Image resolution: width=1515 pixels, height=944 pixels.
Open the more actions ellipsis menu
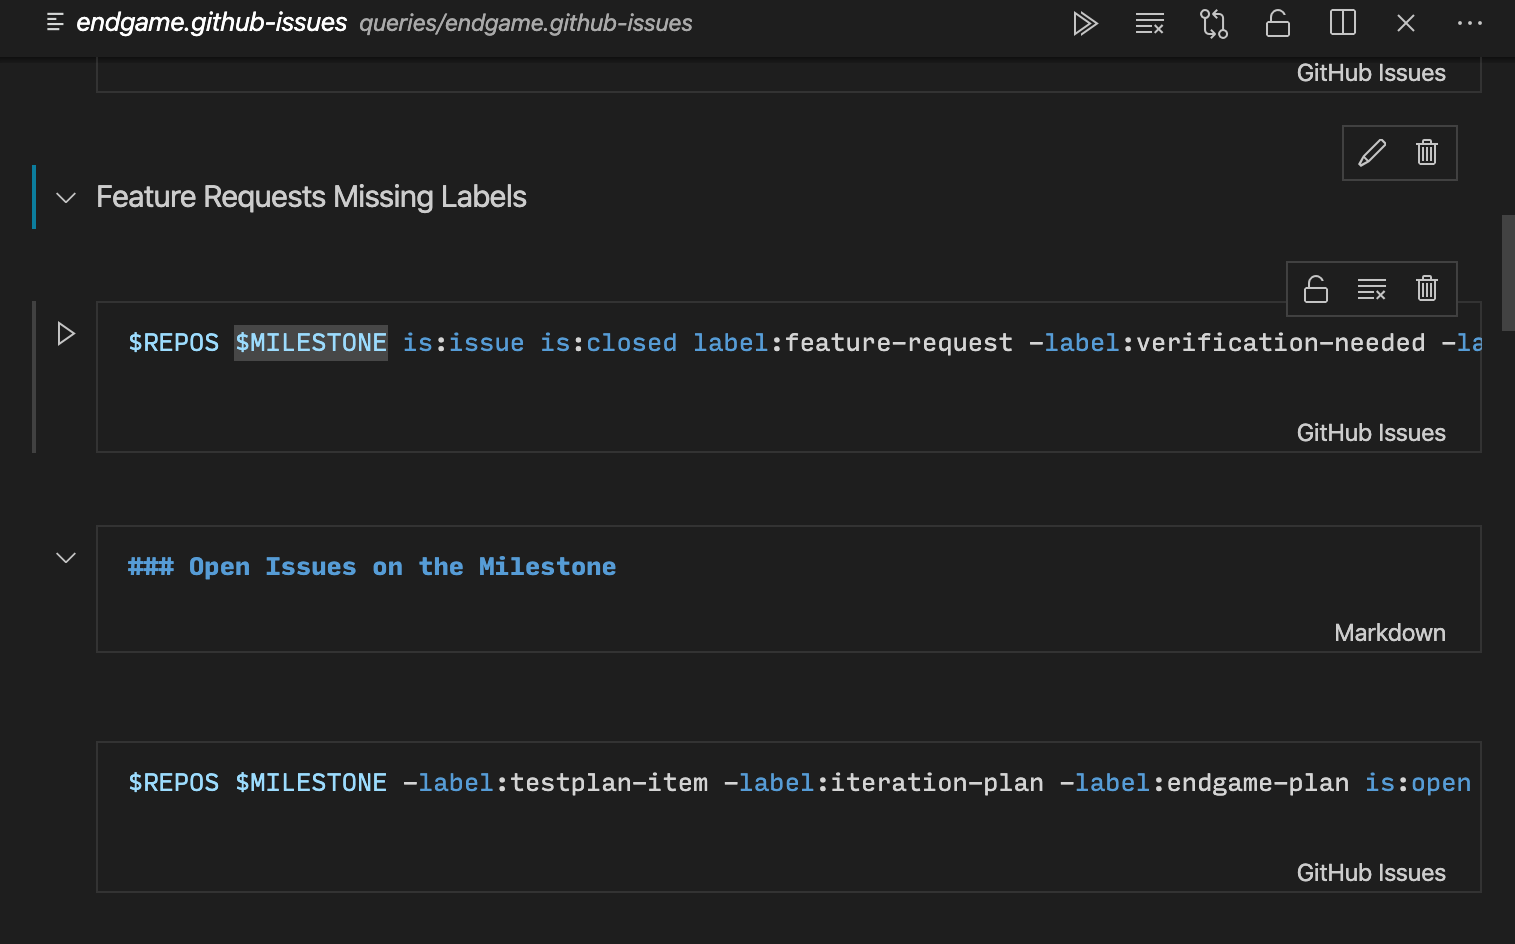(x=1469, y=23)
